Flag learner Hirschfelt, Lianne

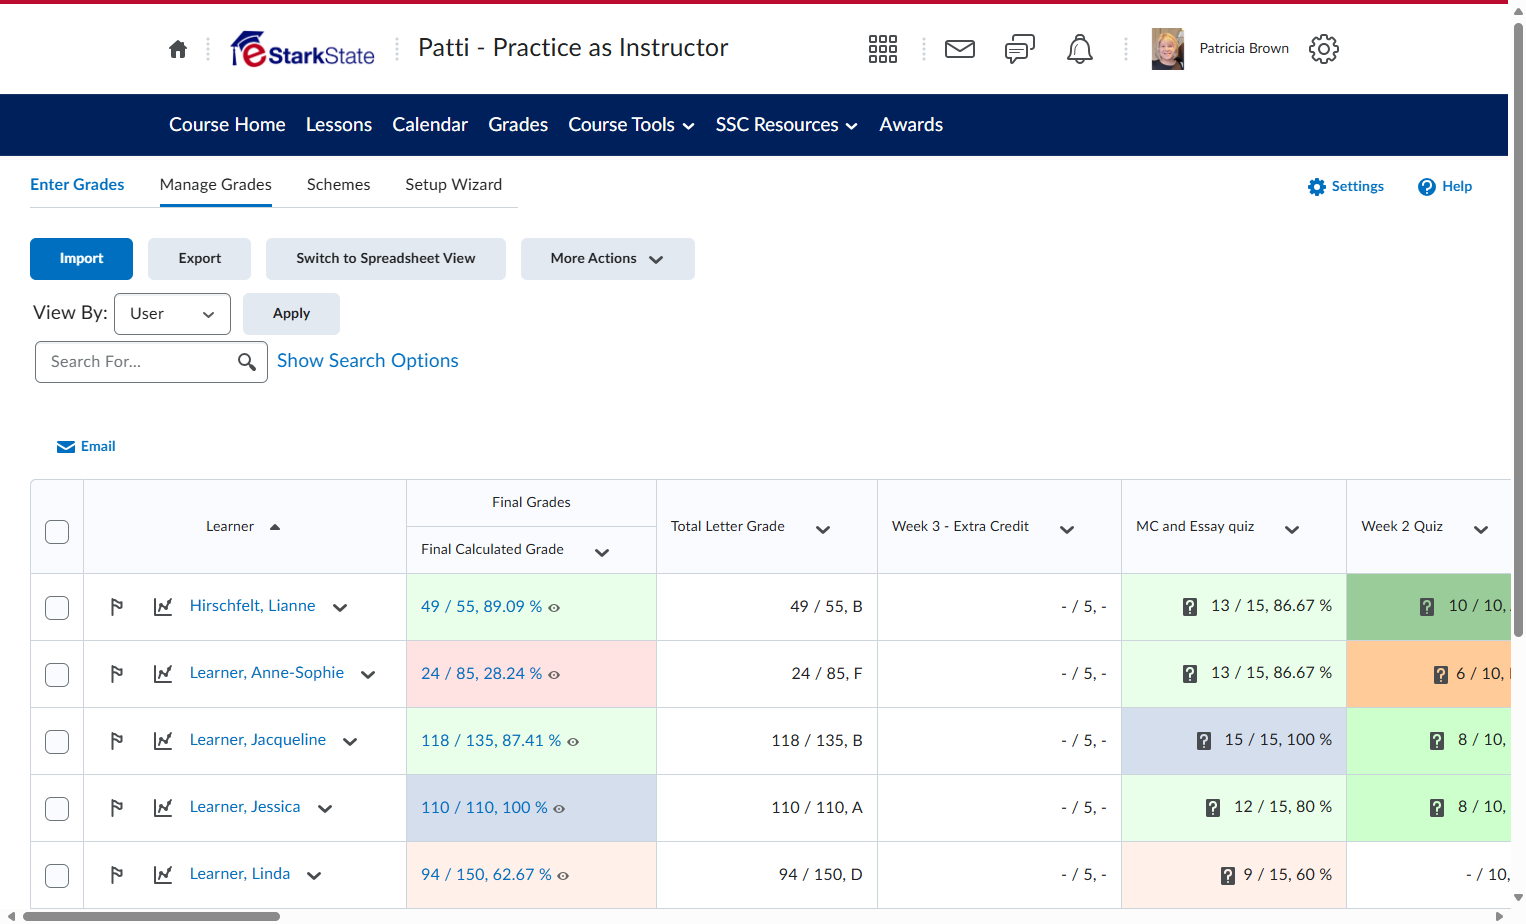117,607
